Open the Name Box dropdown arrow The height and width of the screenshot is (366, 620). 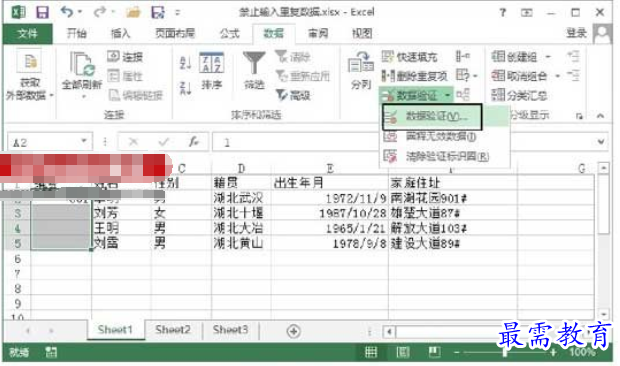[84, 141]
